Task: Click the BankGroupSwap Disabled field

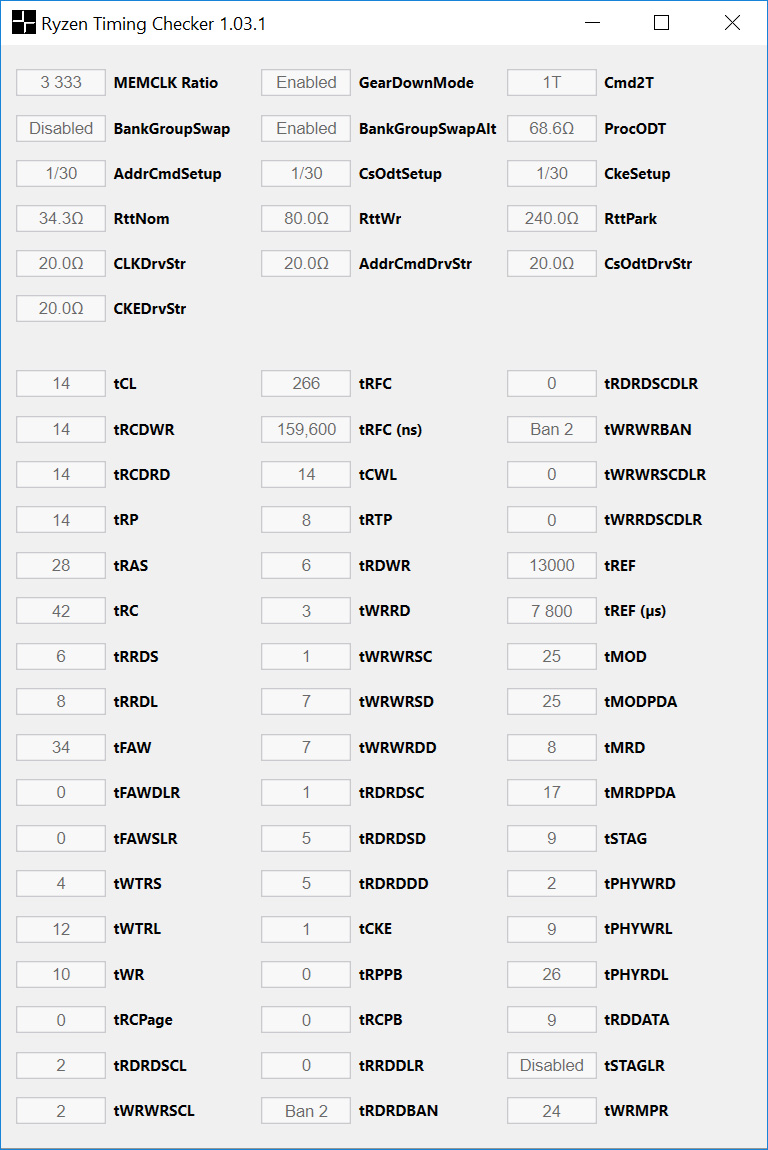Action: 61,128
